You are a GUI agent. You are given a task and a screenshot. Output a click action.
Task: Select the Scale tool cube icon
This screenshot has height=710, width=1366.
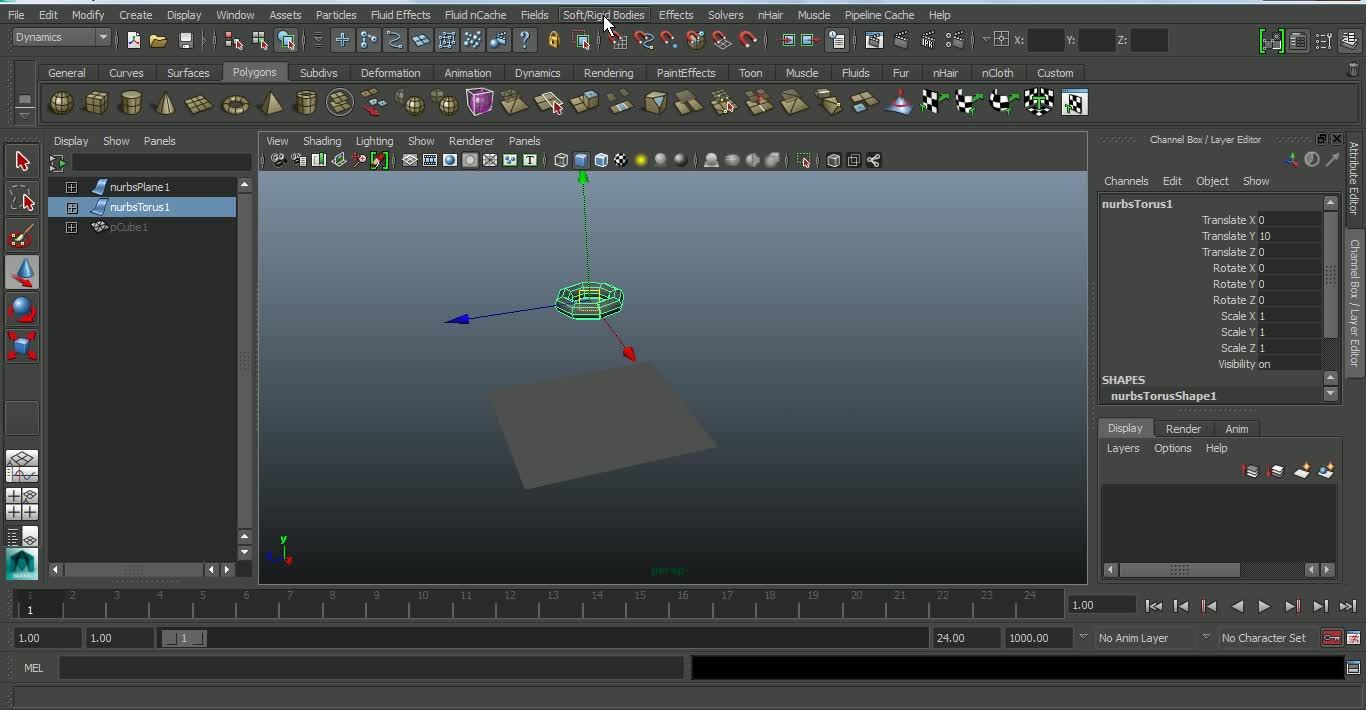click(x=22, y=346)
